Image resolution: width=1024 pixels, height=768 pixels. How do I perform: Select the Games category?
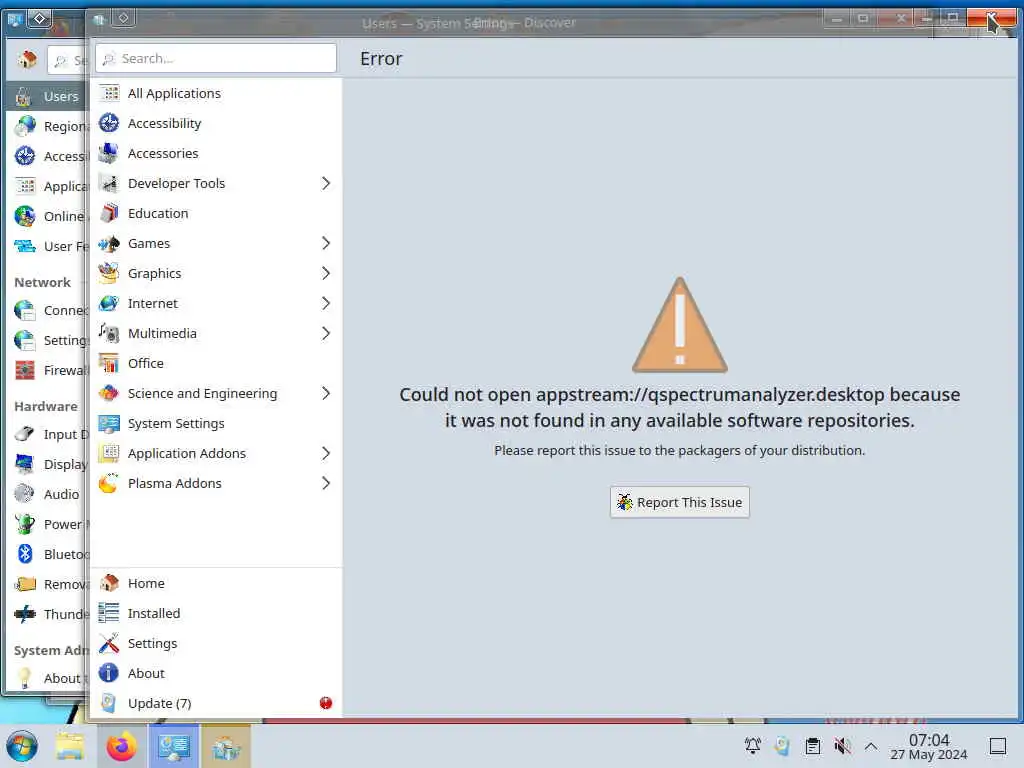click(216, 244)
